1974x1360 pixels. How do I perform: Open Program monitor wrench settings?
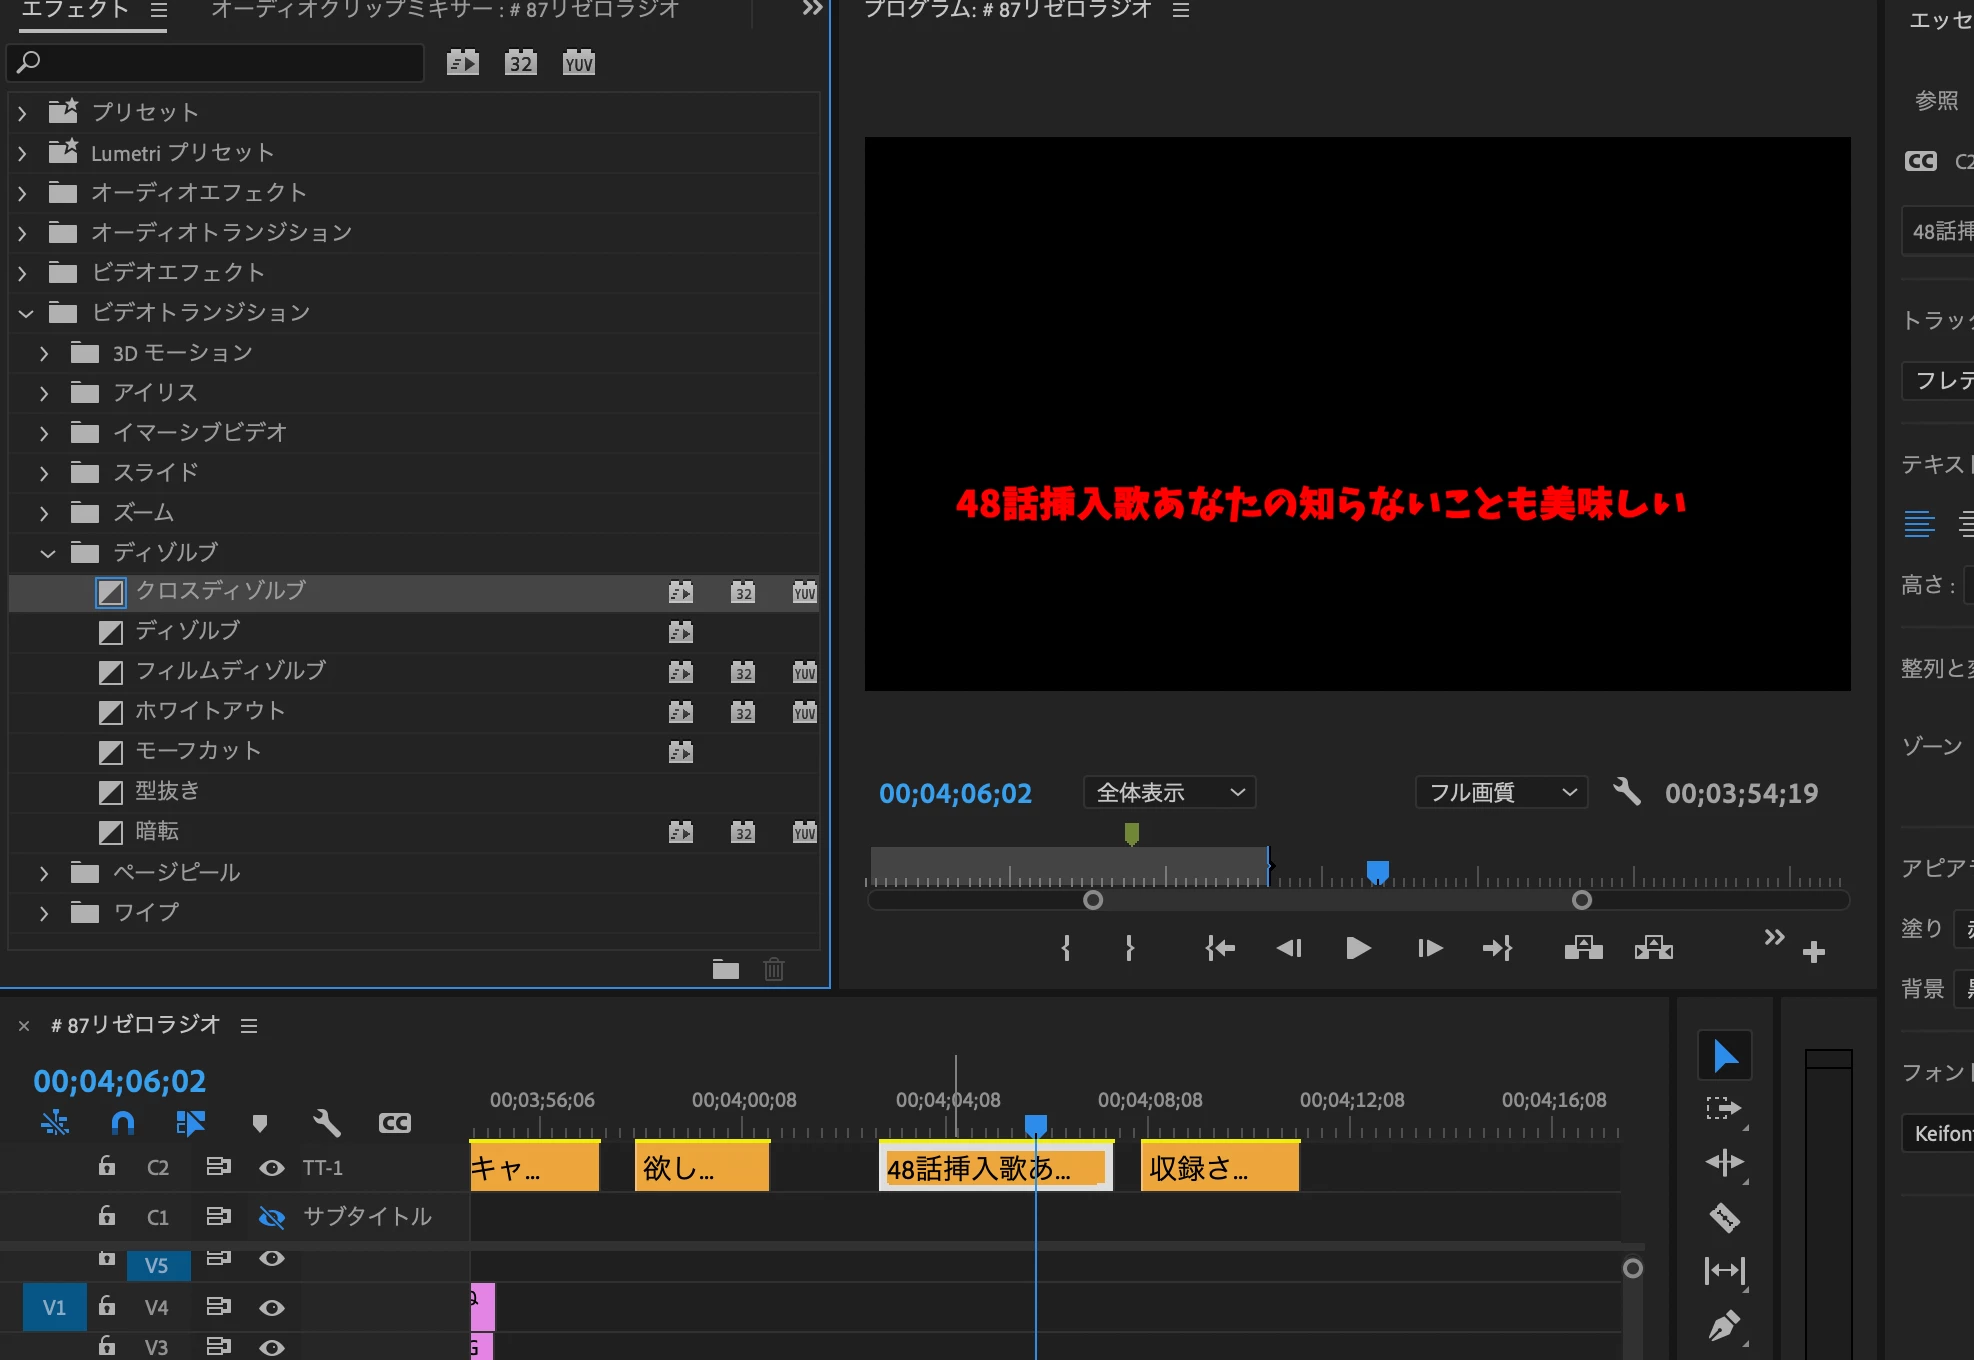tap(1627, 792)
